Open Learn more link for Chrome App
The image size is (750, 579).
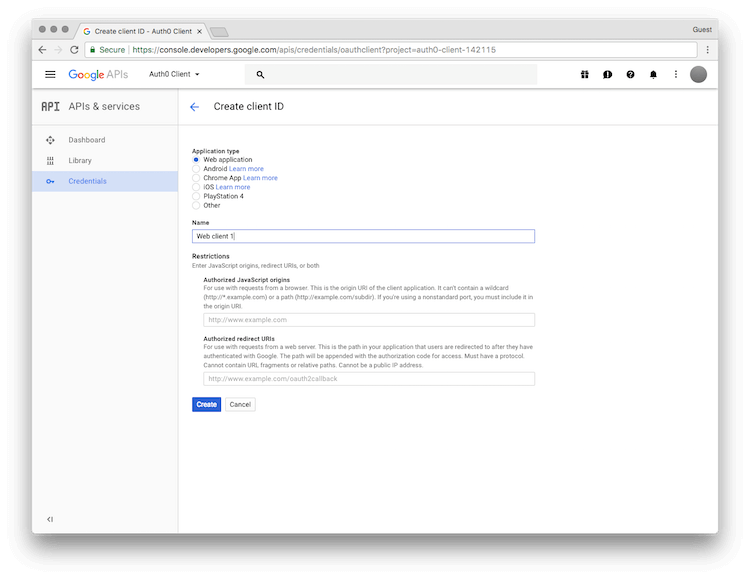pyautogui.click(x=260, y=178)
